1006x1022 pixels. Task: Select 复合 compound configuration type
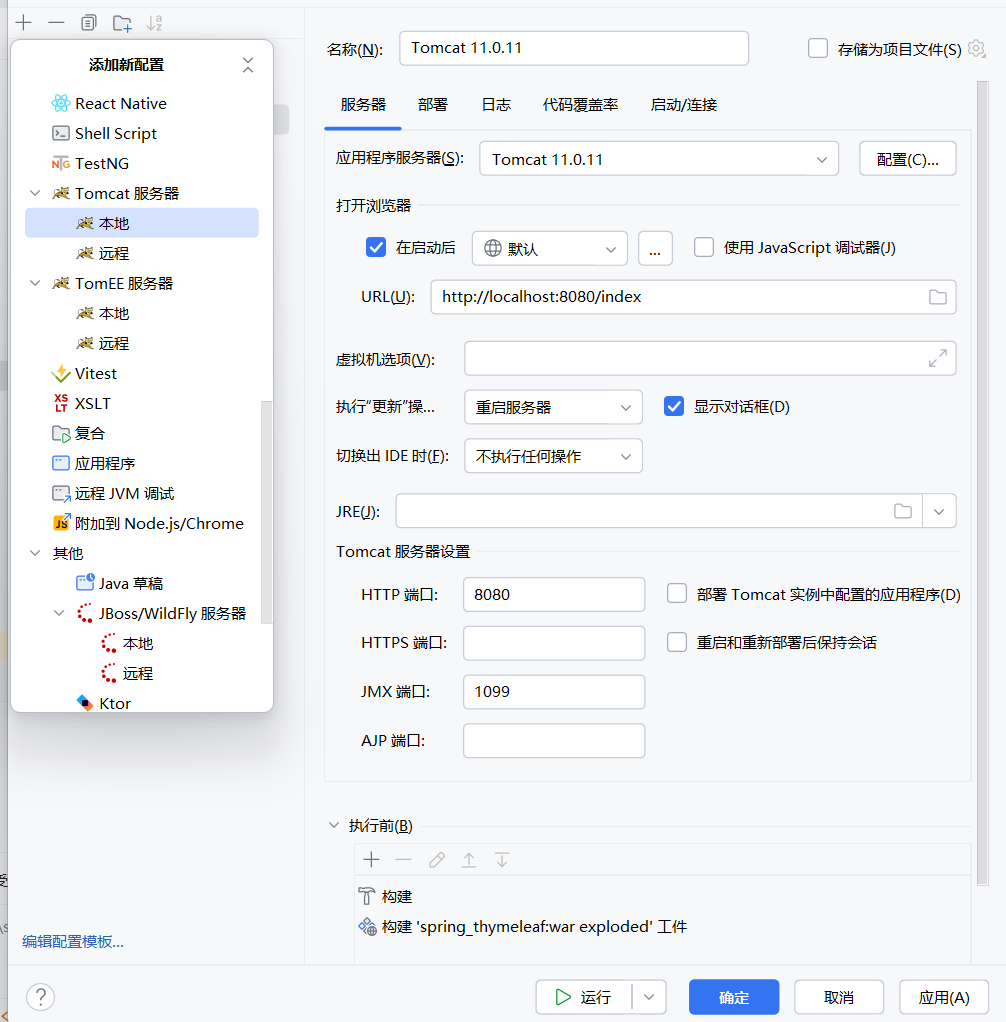[78, 433]
